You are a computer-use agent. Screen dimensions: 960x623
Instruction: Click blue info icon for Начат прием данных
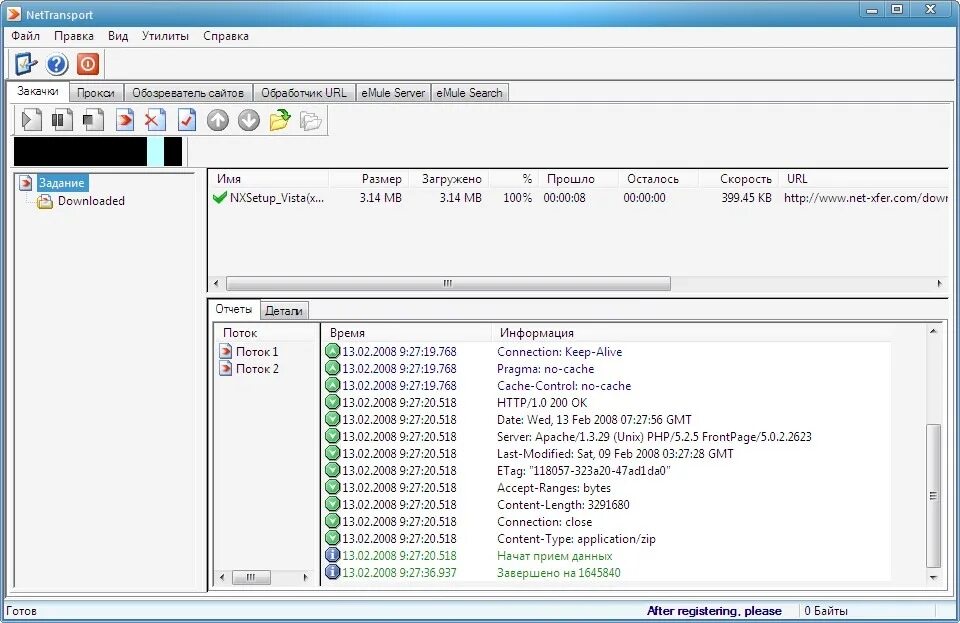pos(332,555)
